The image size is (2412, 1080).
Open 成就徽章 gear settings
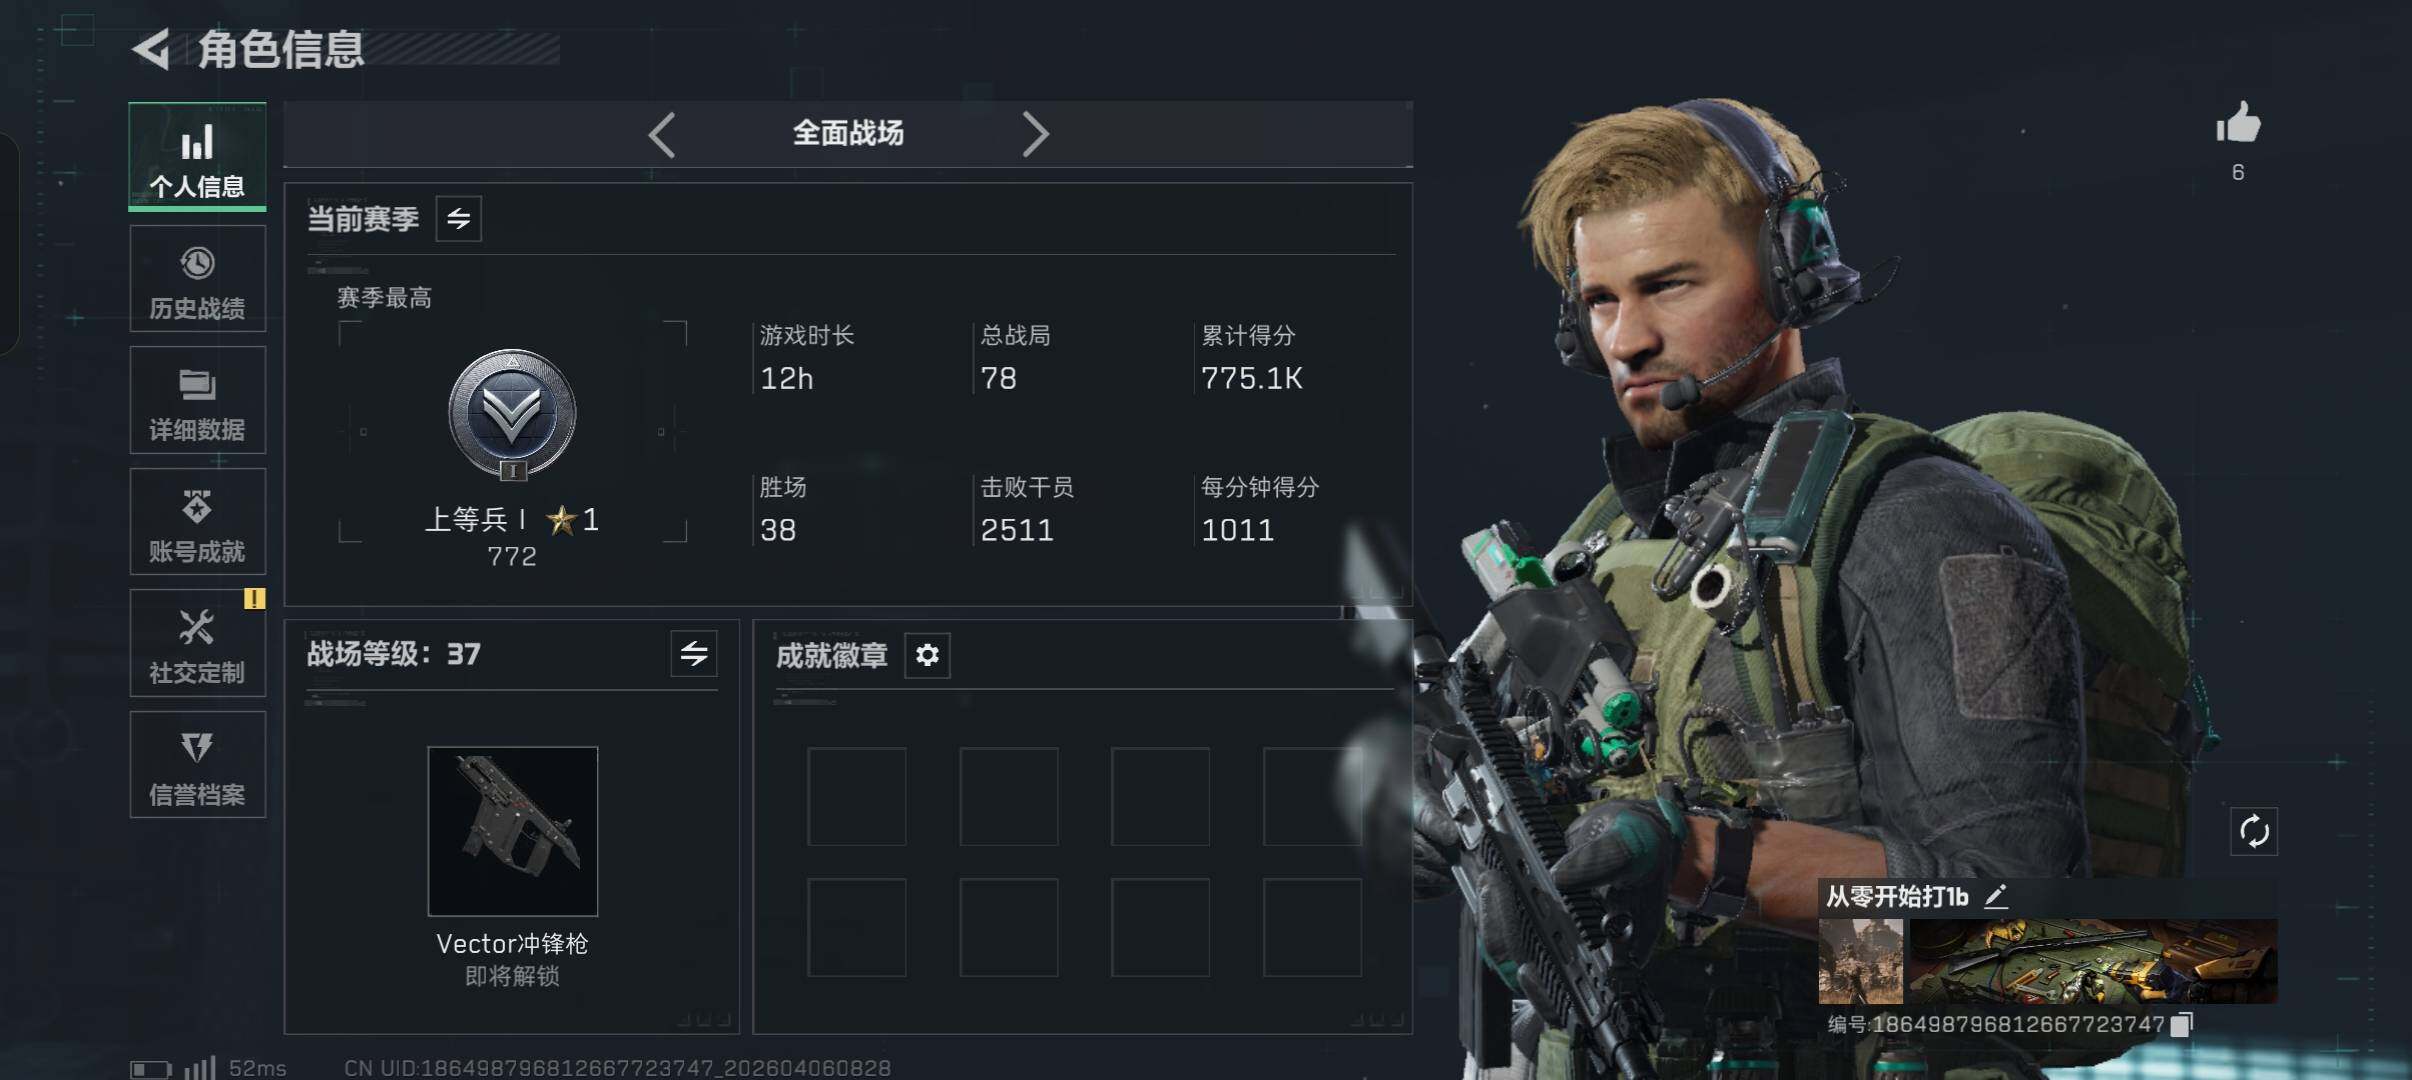click(x=927, y=655)
